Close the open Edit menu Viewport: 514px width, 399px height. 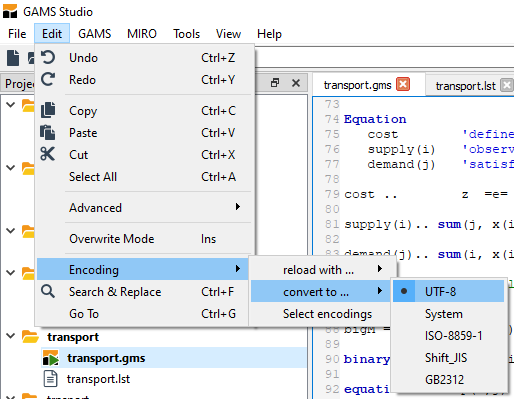[52, 34]
